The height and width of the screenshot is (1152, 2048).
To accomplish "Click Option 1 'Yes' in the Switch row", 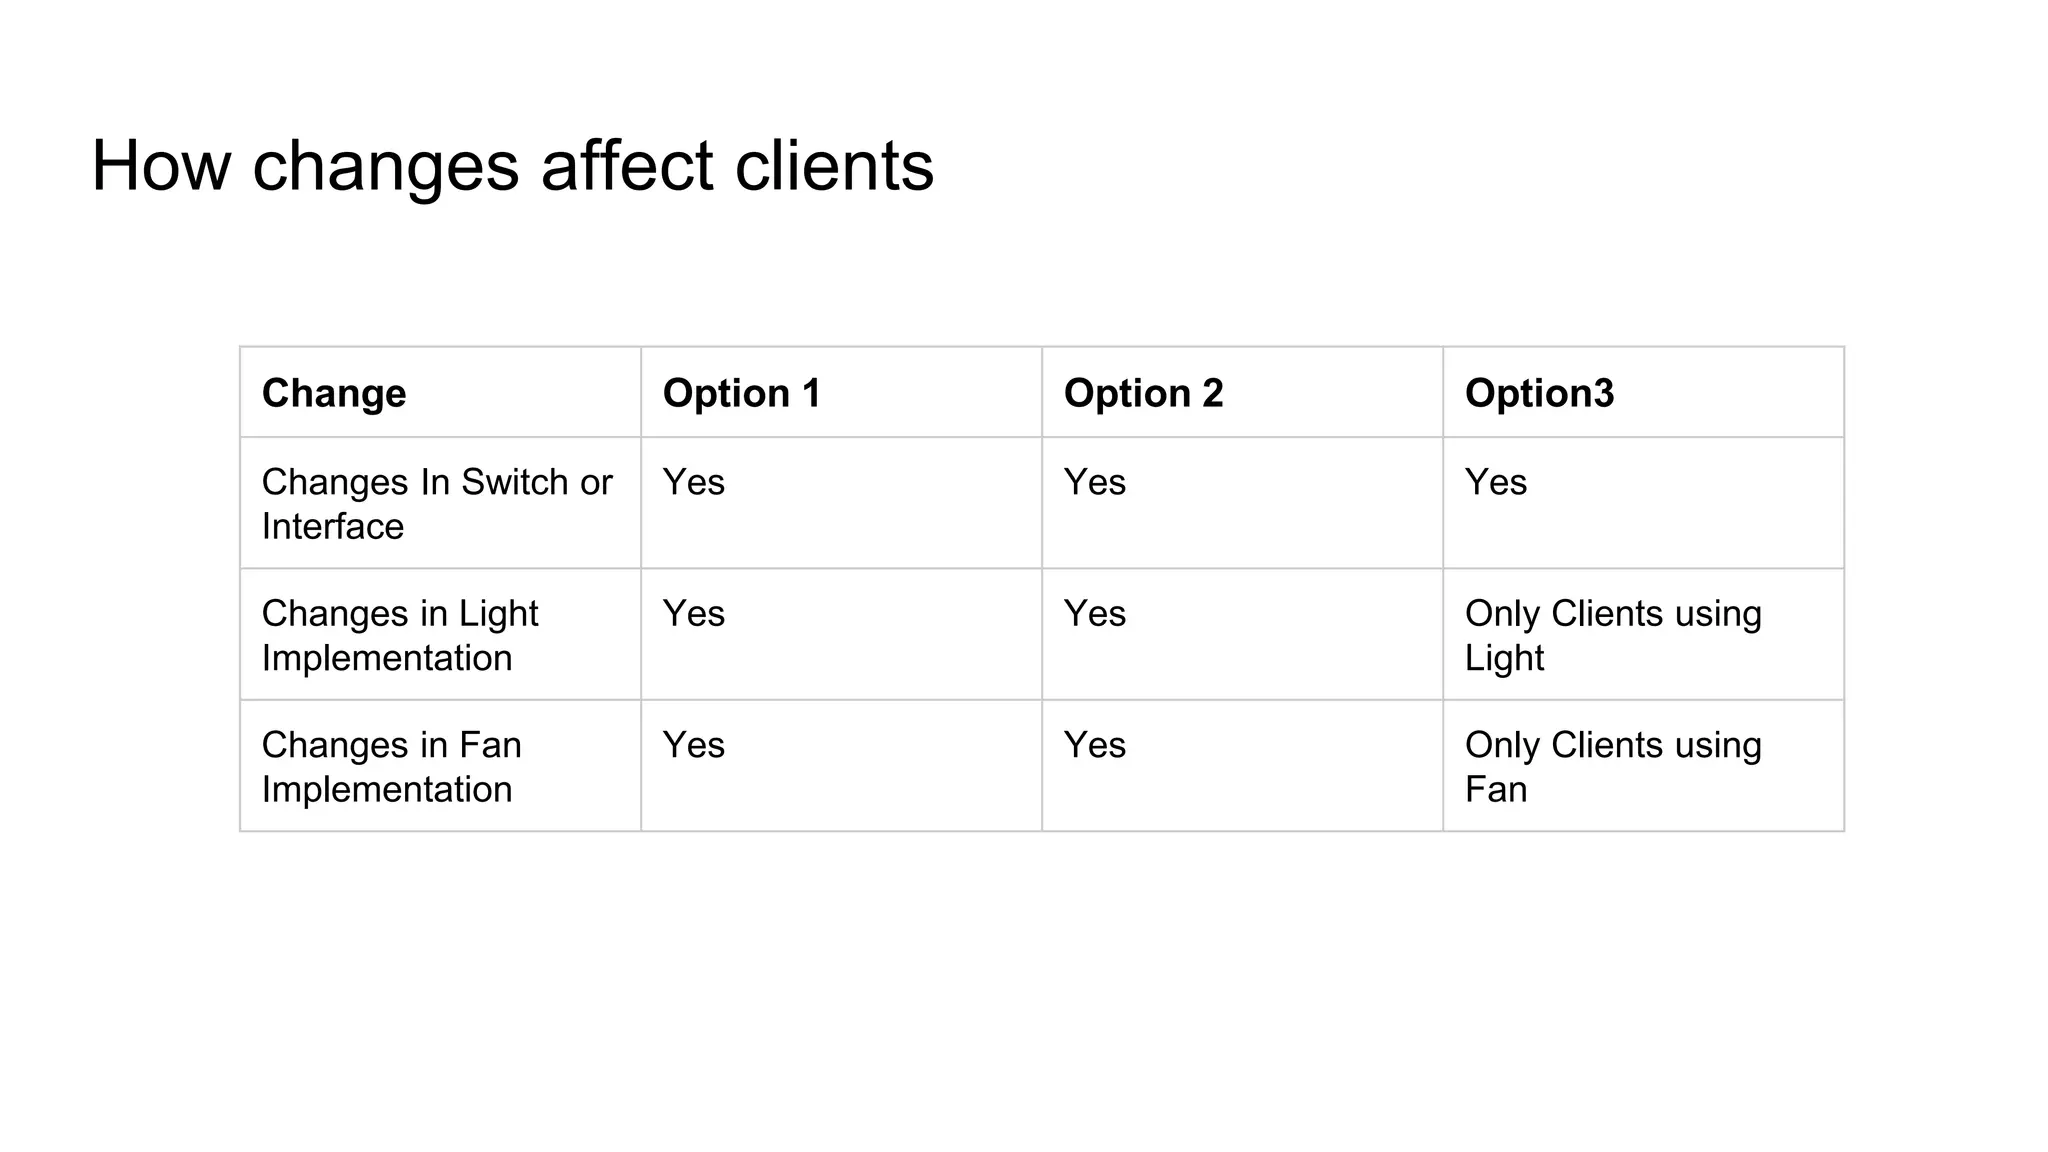I will click(694, 482).
